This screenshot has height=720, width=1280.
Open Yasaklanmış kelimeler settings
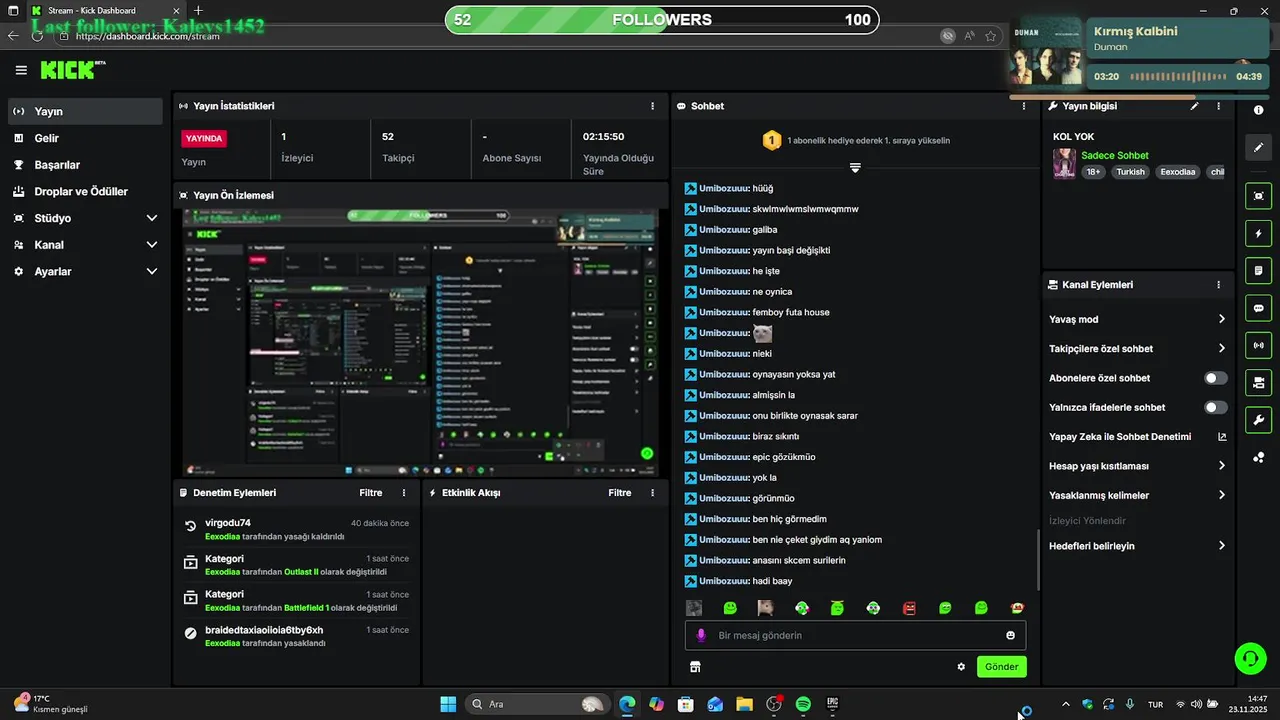[1138, 495]
